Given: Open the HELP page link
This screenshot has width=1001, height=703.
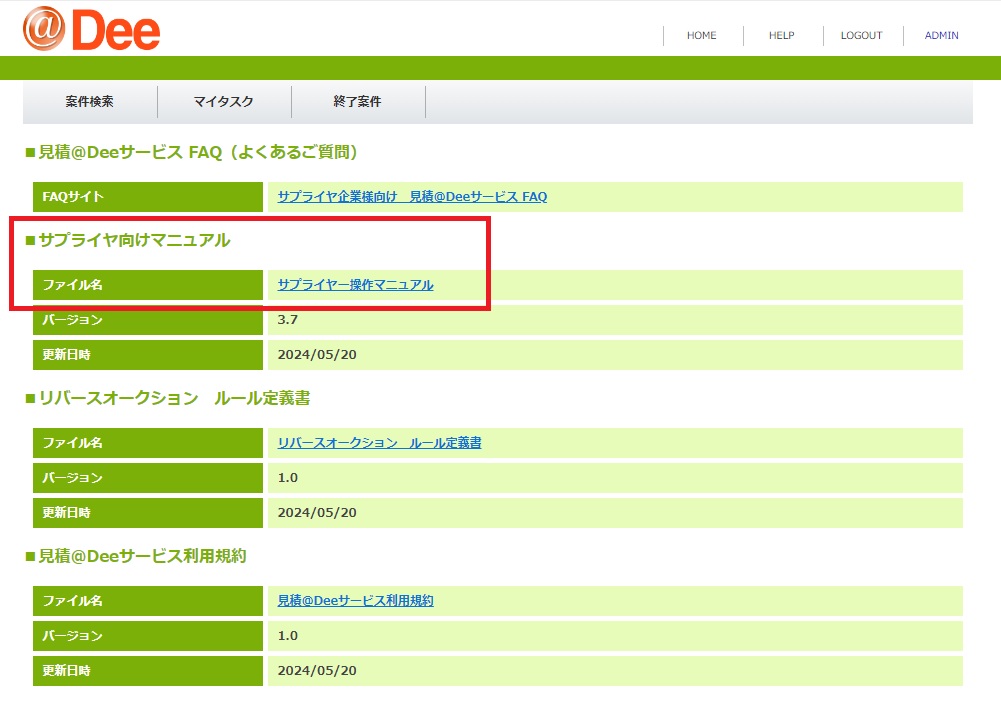Looking at the screenshot, I should [781, 36].
